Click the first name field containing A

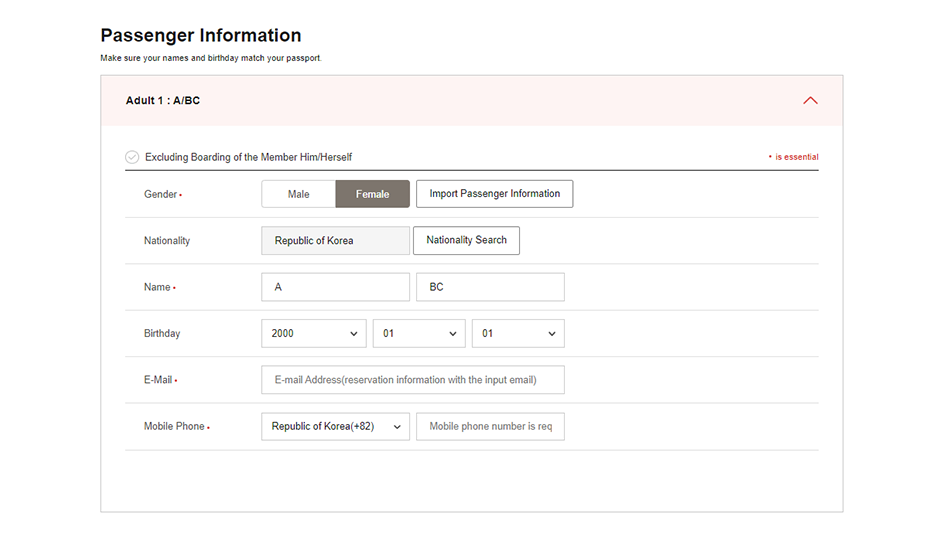pyautogui.click(x=335, y=287)
